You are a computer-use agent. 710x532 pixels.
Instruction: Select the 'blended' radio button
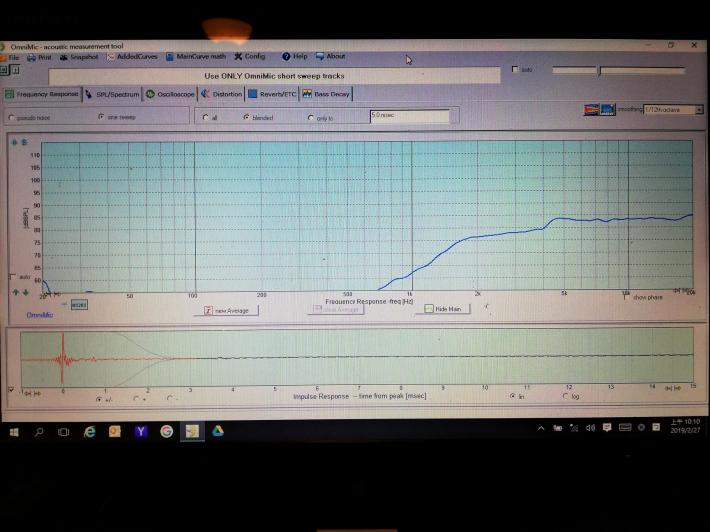pyautogui.click(x=246, y=117)
